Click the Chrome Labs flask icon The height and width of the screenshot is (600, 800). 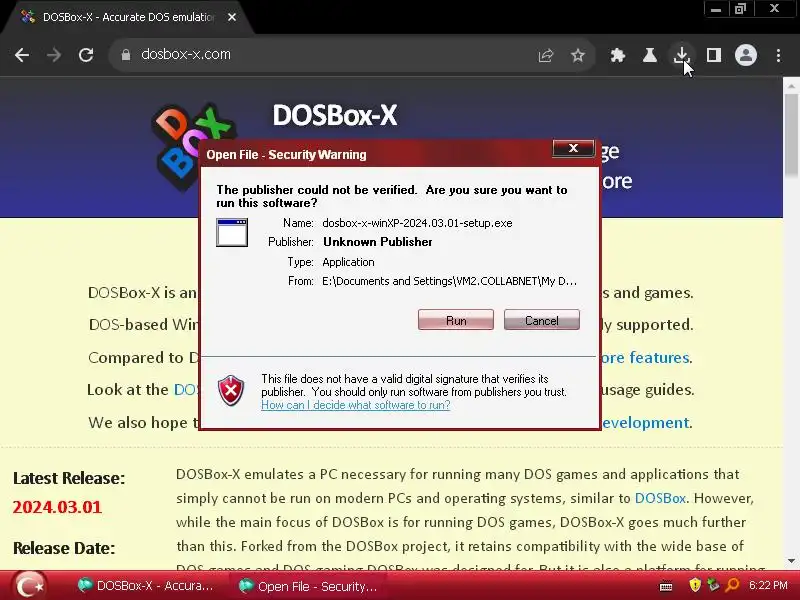[649, 55]
